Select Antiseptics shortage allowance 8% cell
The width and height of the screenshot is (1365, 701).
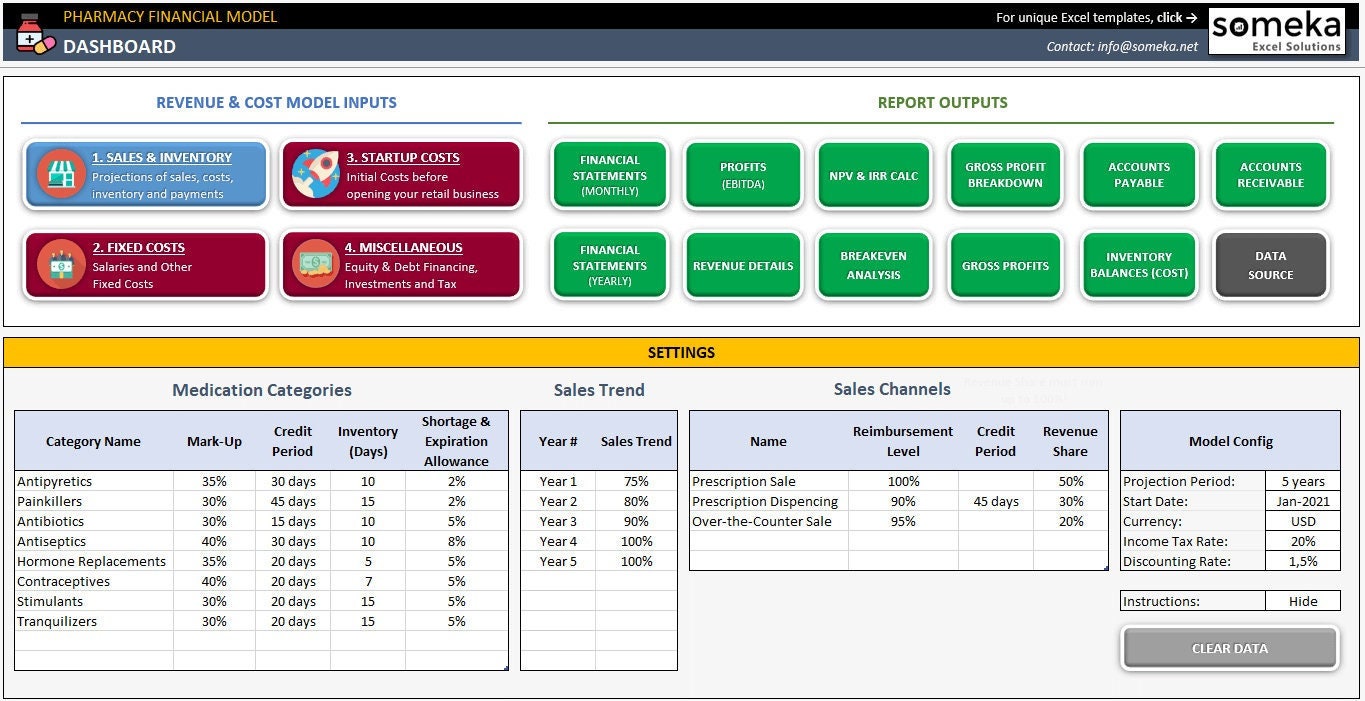click(457, 541)
